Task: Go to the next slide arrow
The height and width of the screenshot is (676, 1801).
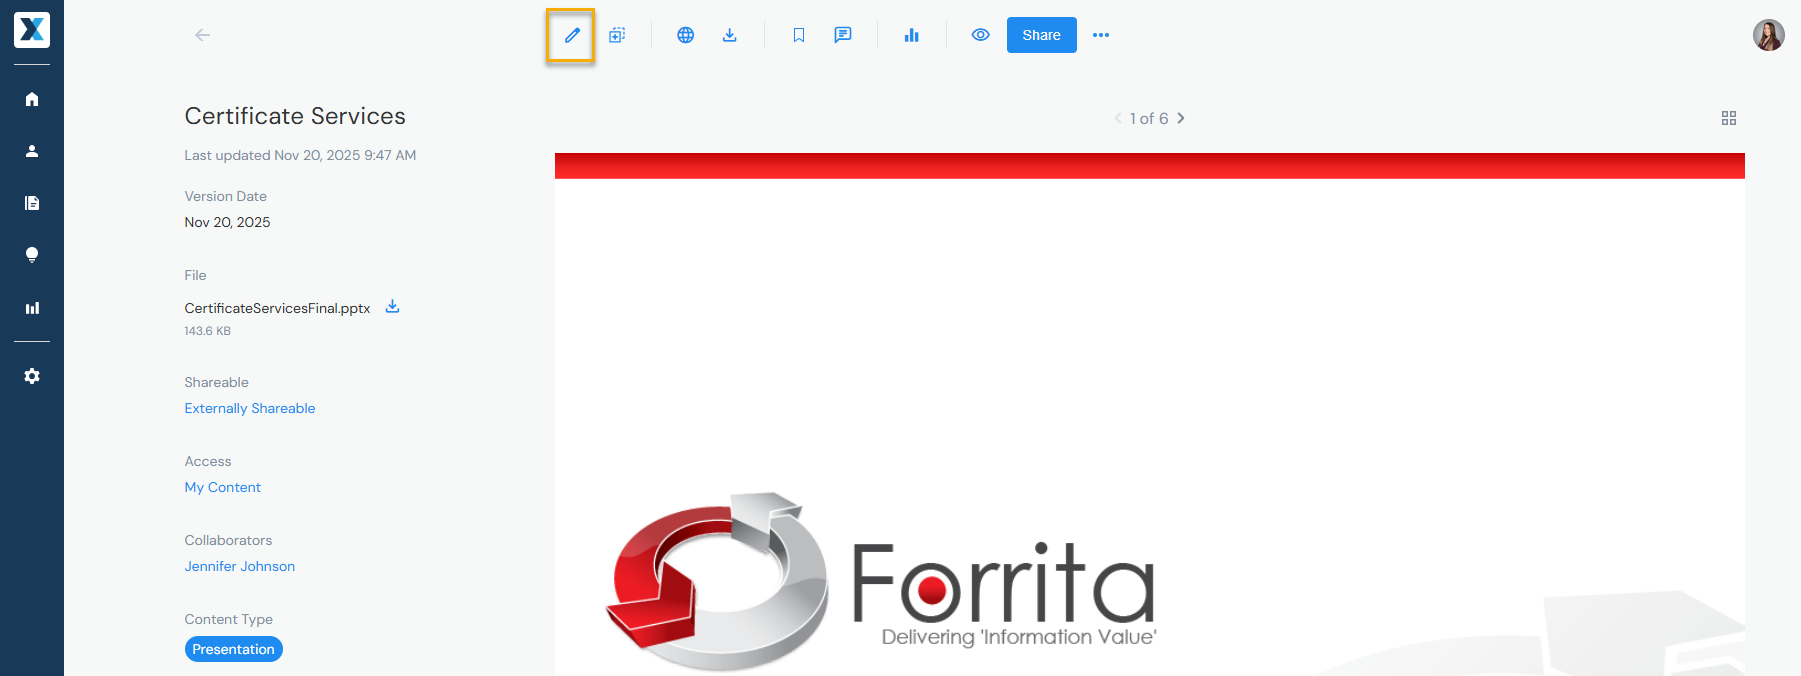Action: [1181, 118]
